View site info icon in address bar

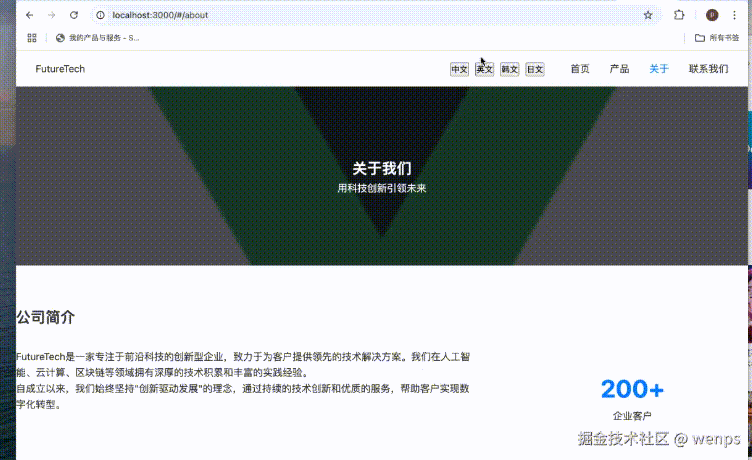(x=100, y=15)
